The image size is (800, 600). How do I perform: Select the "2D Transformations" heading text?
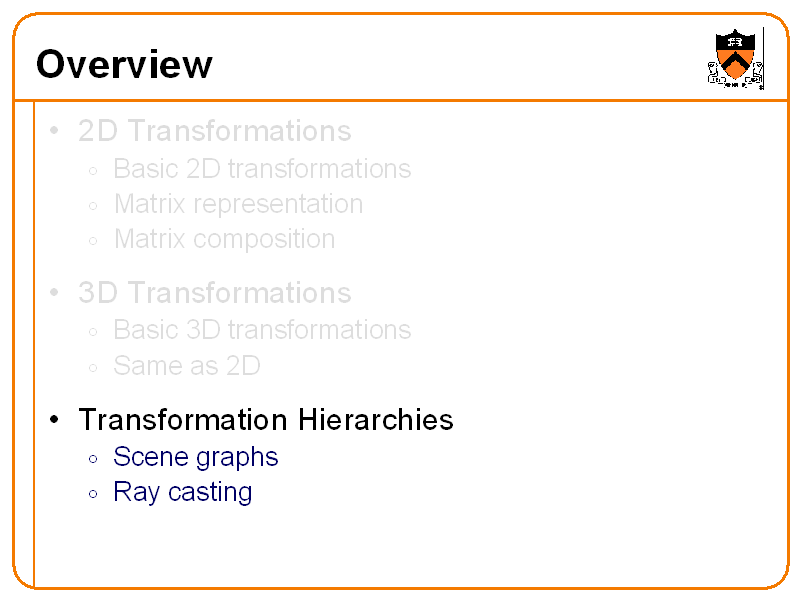tap(214, 131)
